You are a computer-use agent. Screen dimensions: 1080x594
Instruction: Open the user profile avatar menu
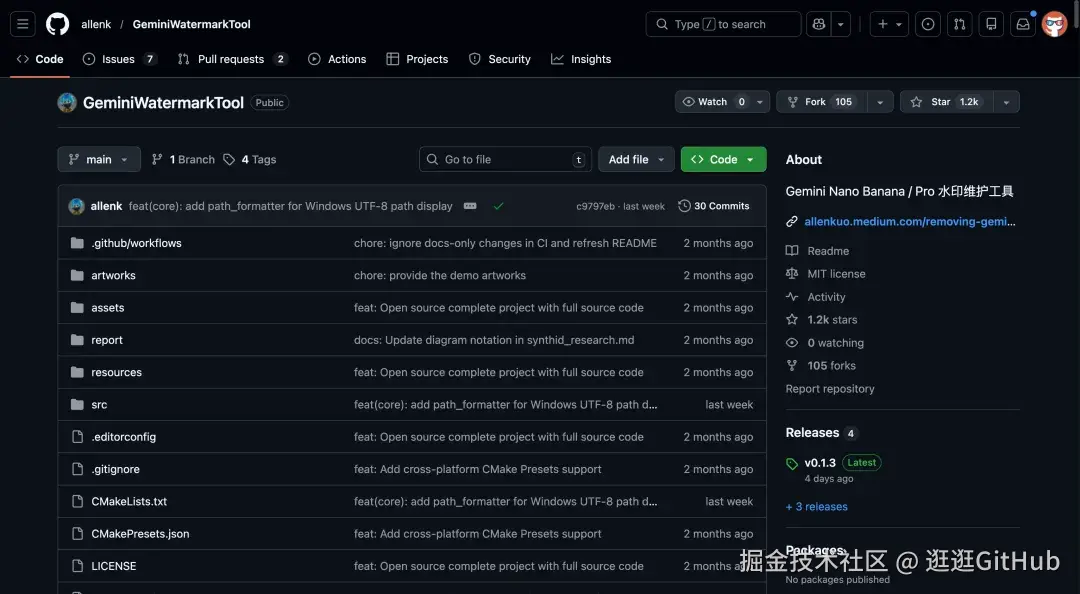pyautogui.click(x=1055, y=24)
